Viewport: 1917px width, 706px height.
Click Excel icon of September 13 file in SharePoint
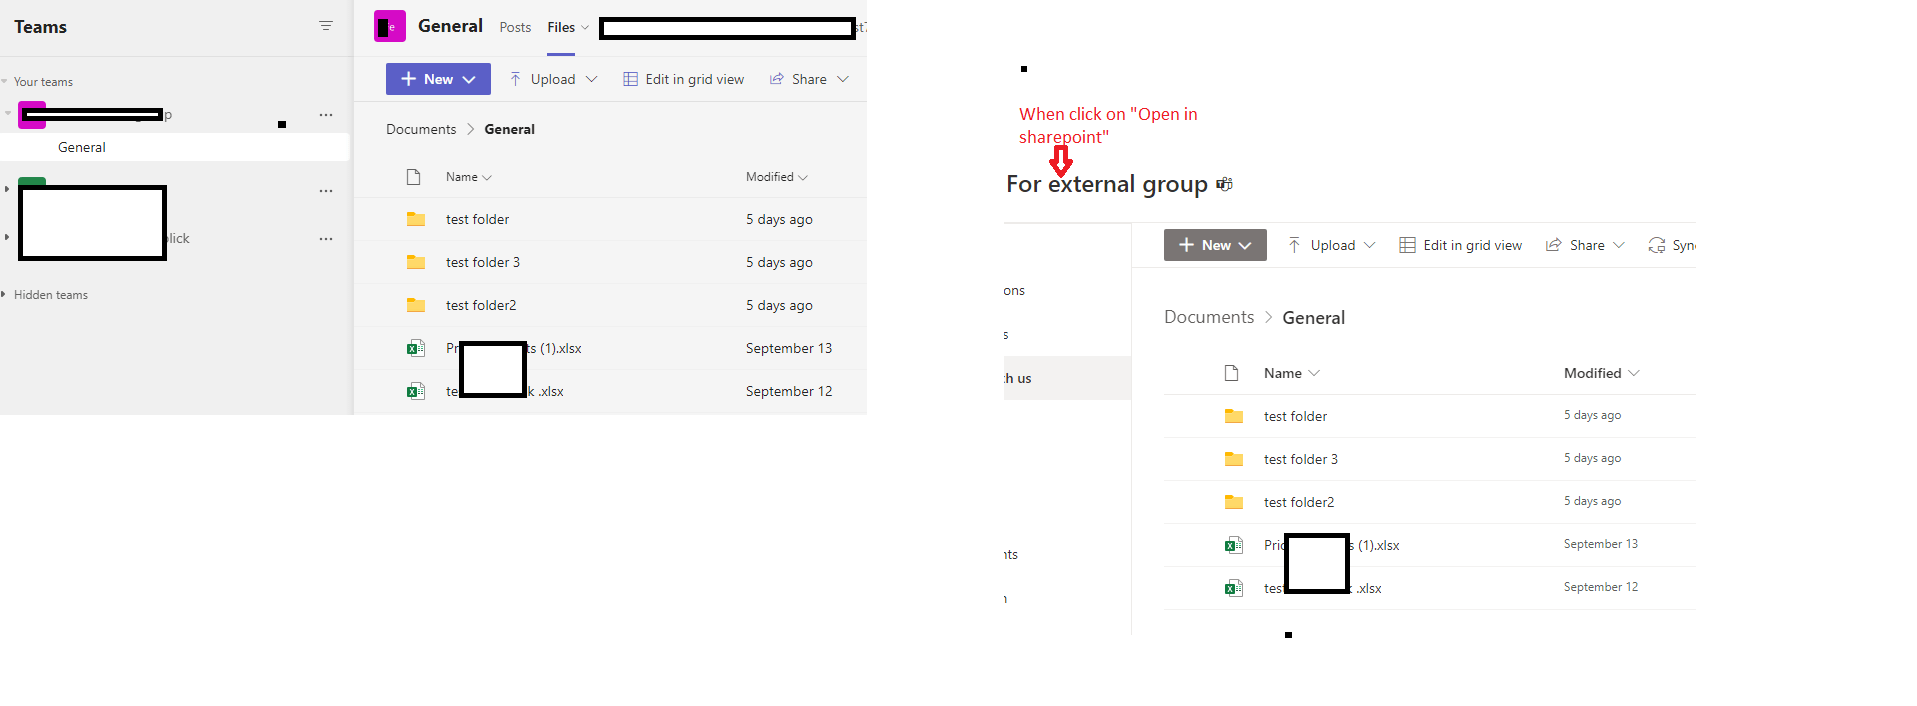(1234, 545)
